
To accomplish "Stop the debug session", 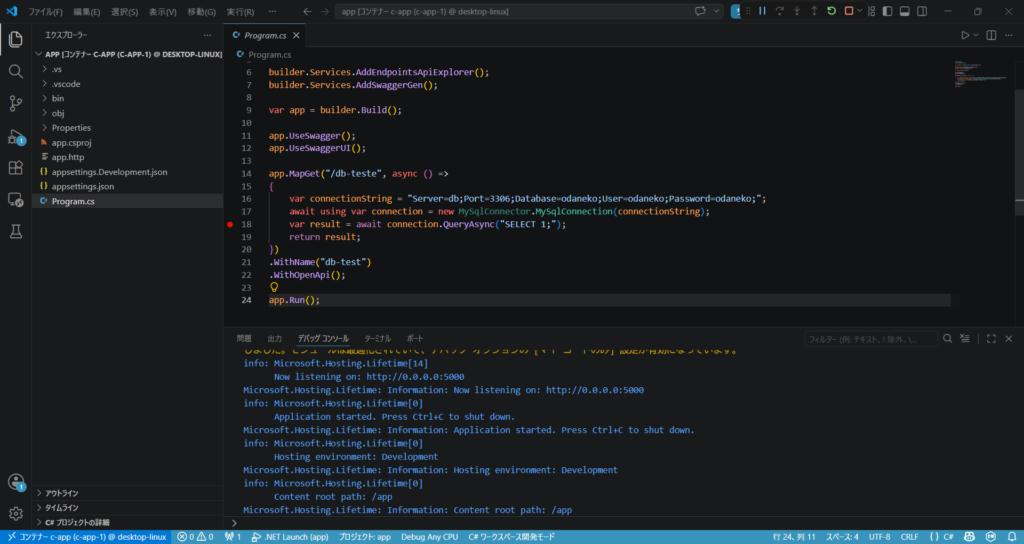I will (x=849, y=11).
